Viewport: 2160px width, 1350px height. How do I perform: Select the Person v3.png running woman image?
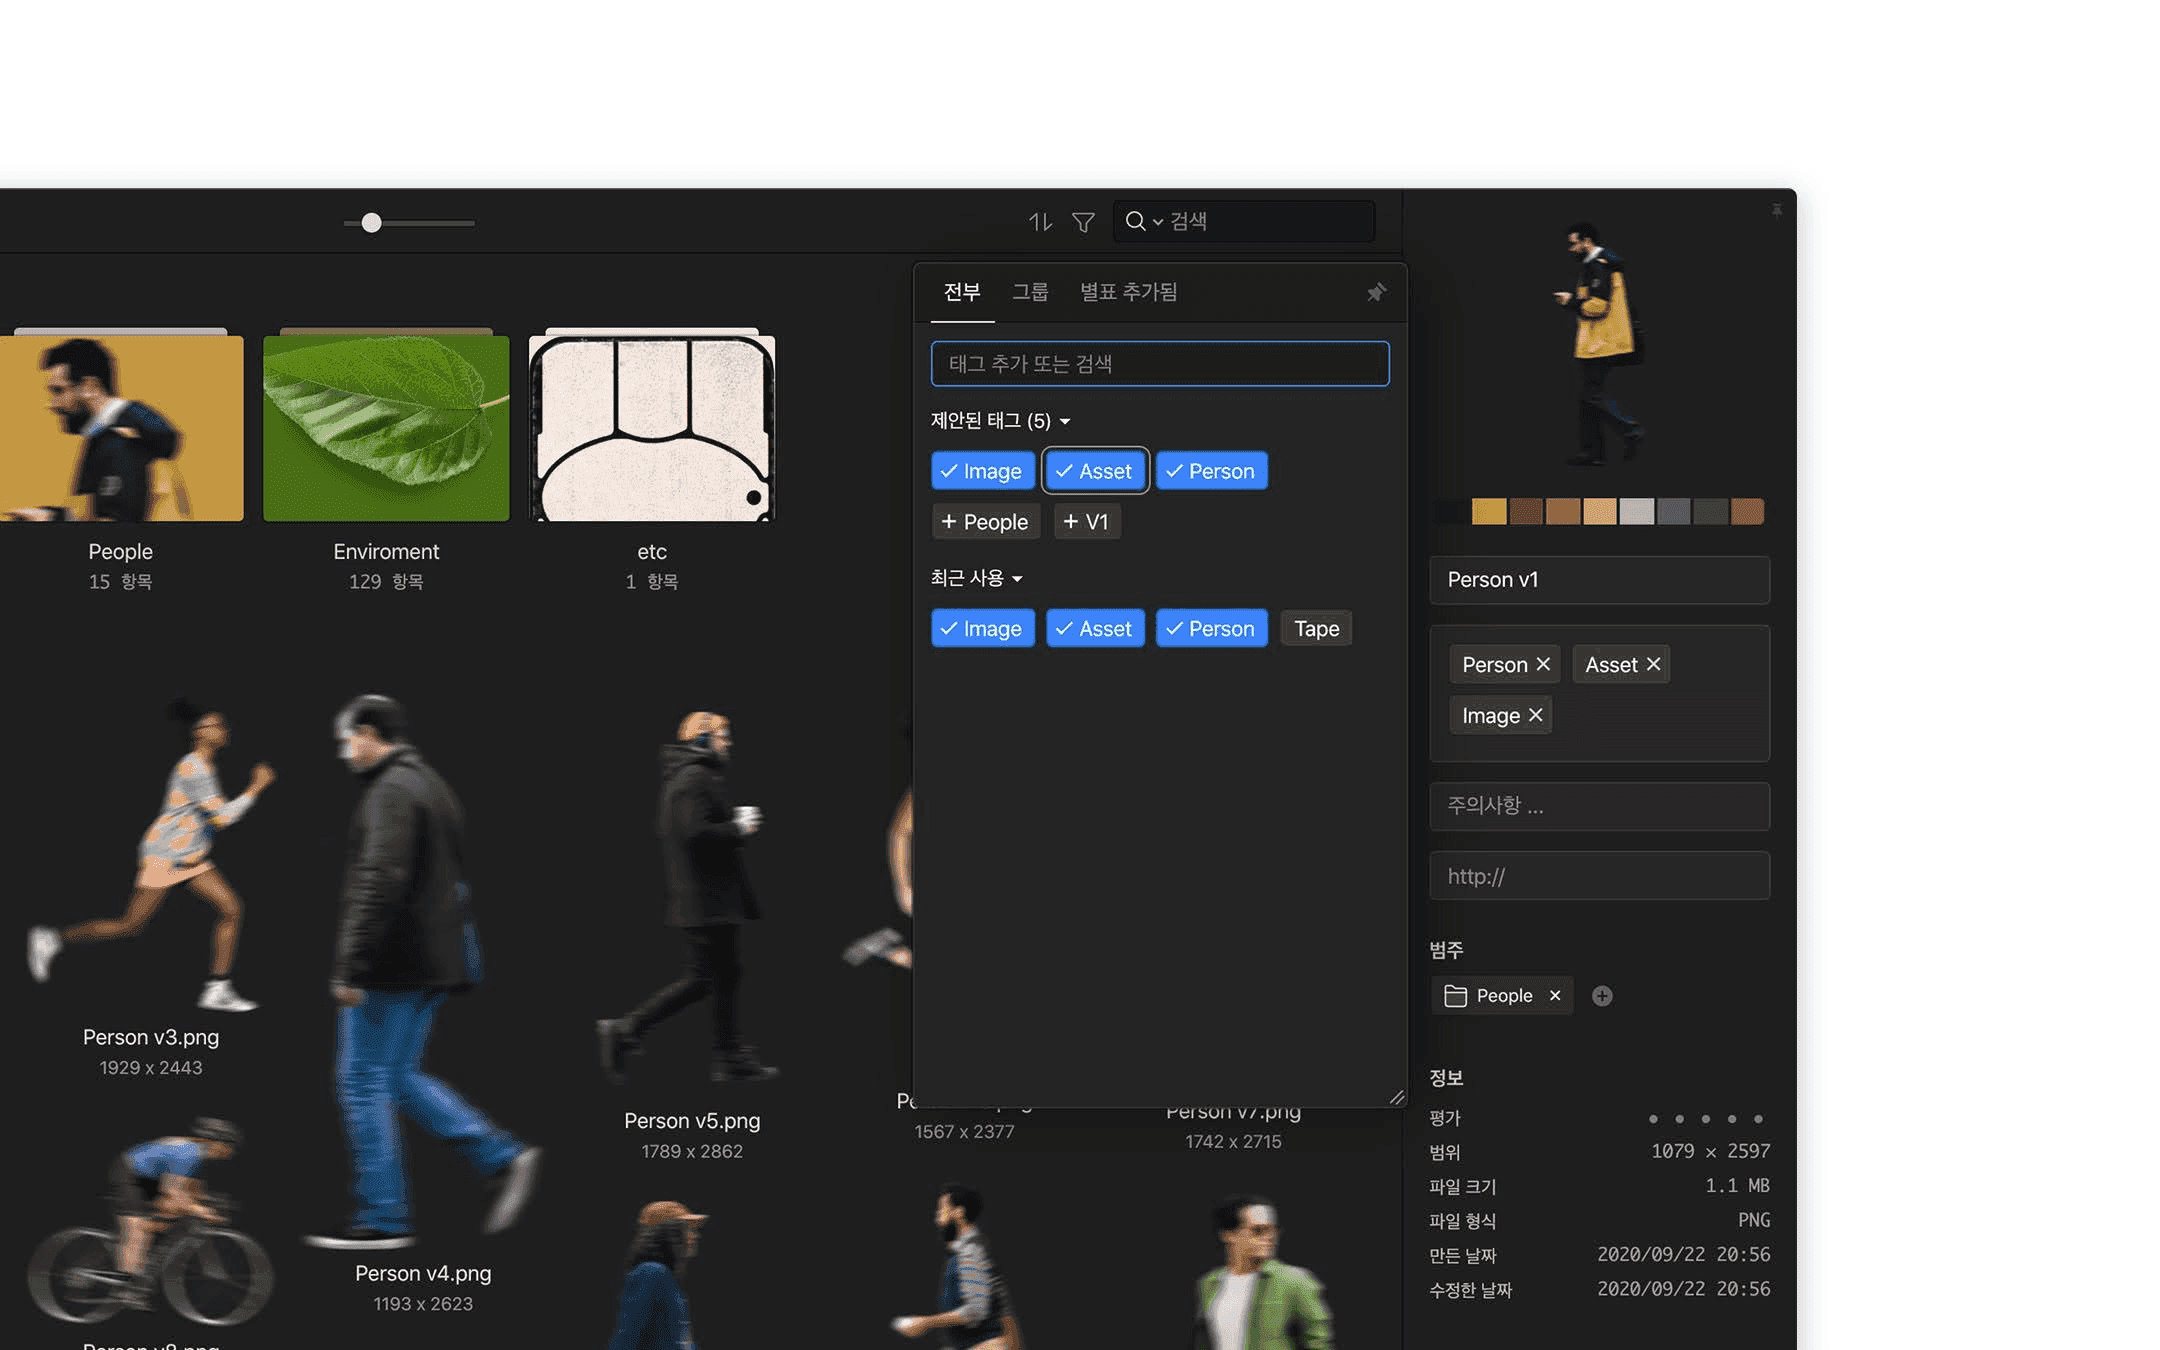coord(151,856)
